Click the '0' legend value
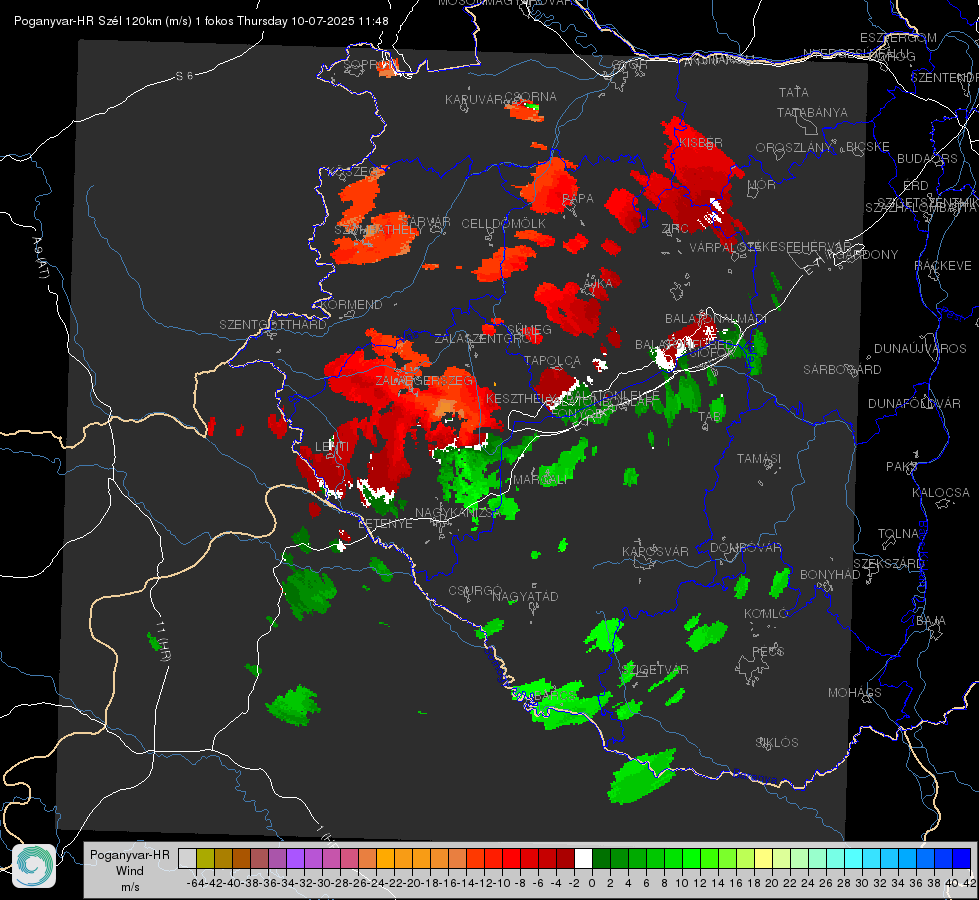This screenshot has height=900, width=979. coord(592,883)
